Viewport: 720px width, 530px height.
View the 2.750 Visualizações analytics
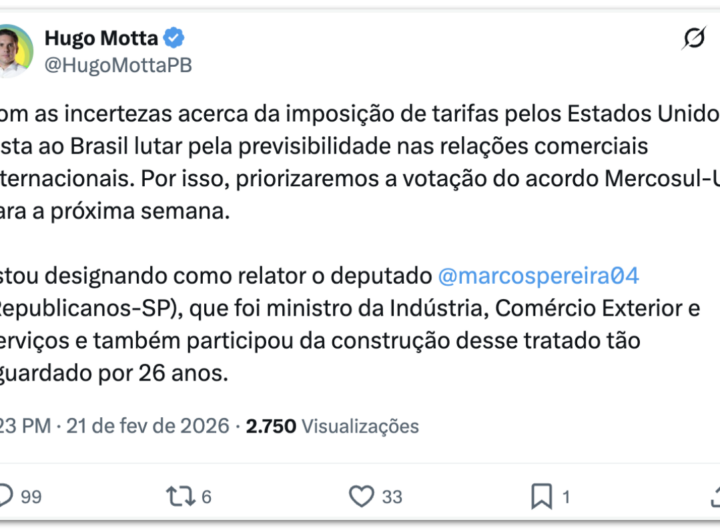(x=332, y=426)
